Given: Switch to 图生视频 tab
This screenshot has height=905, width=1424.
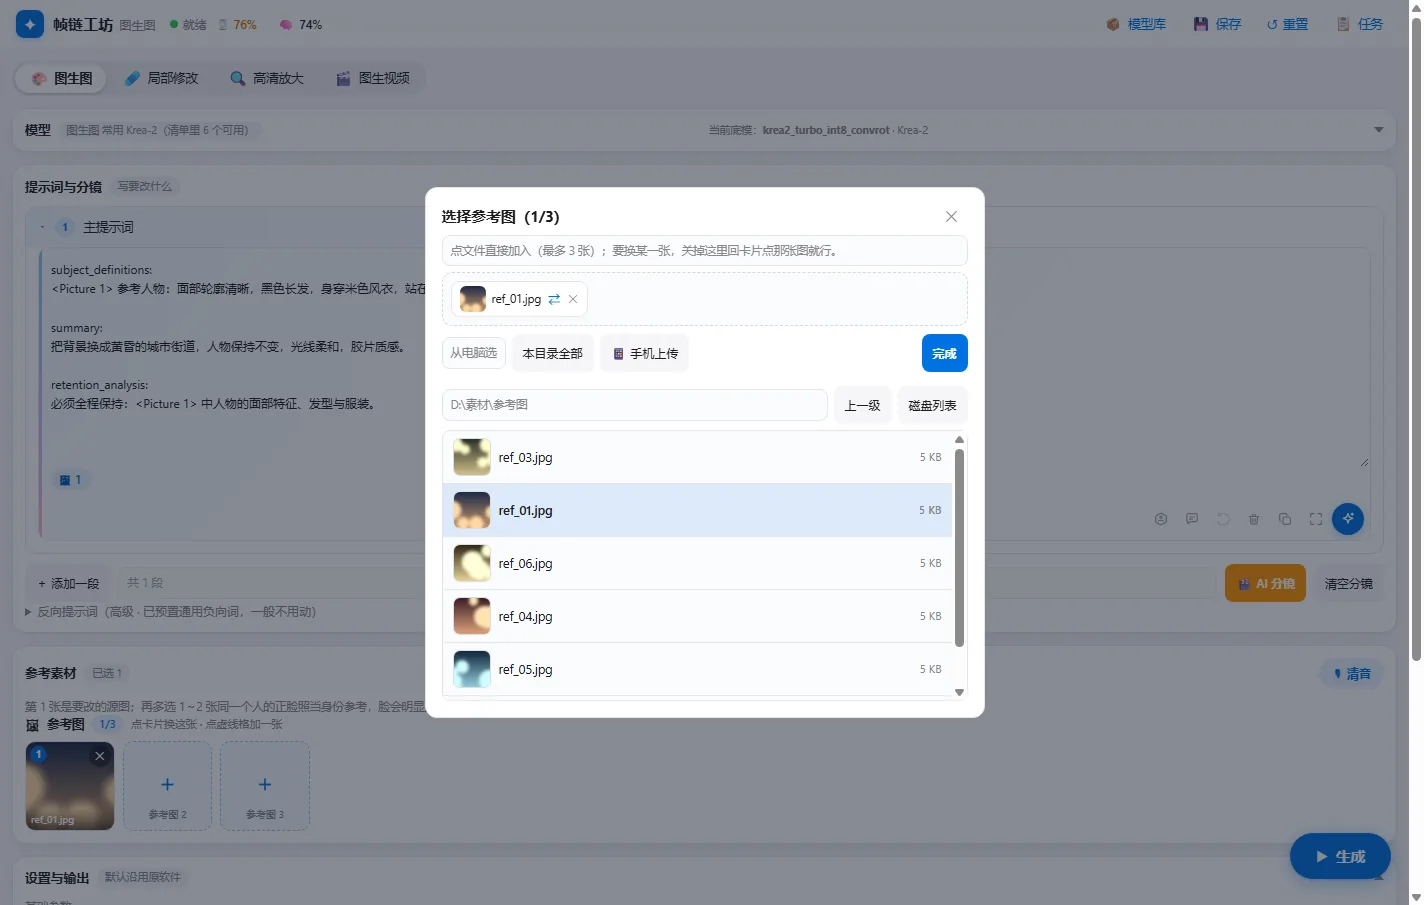Looking at the screenshot, I should tap(373, 78).
